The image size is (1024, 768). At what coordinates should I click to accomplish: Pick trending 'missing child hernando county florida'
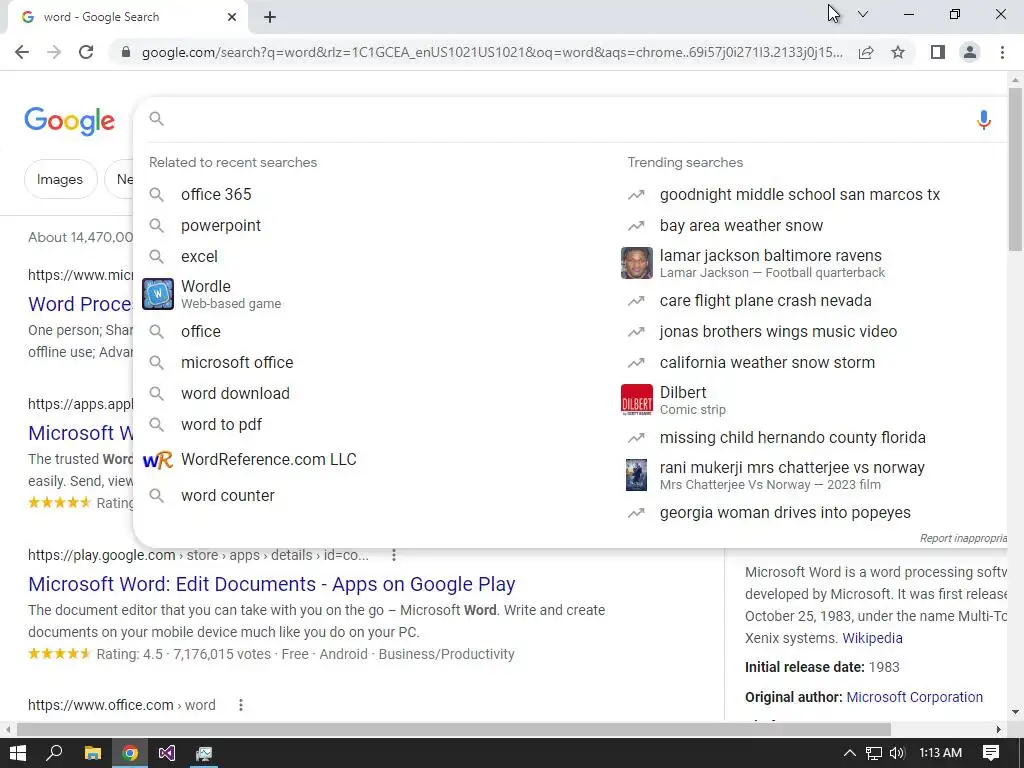792,438
